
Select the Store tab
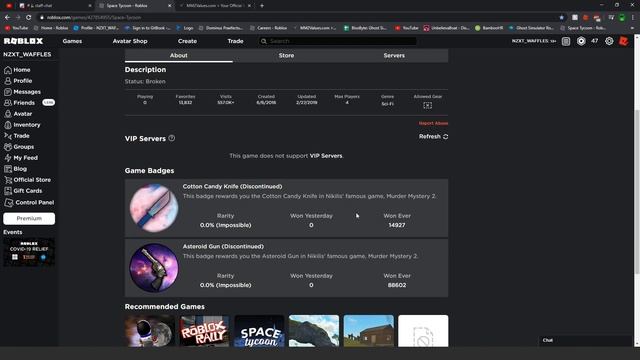[287, 56]
